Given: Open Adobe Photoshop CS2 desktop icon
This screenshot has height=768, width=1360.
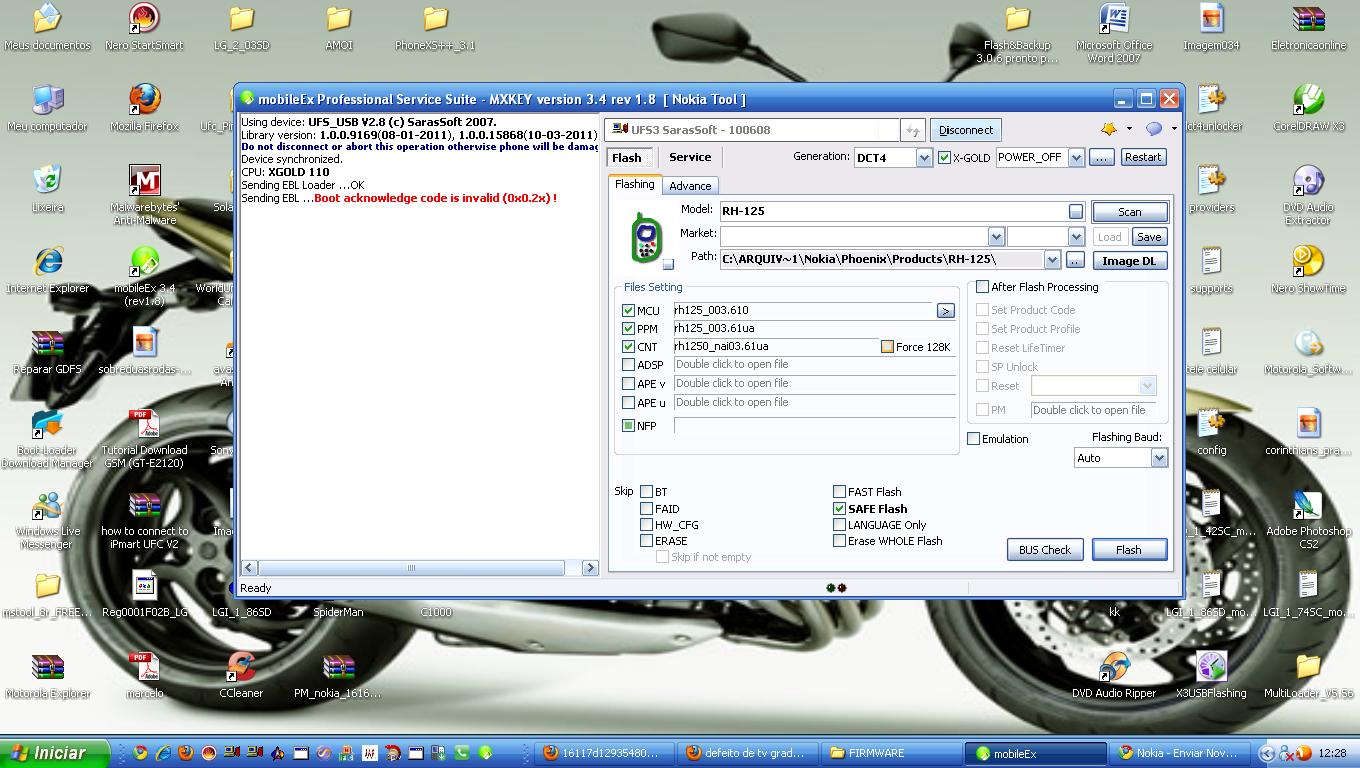Looking at the screenshot, I should pos(1308,519).
